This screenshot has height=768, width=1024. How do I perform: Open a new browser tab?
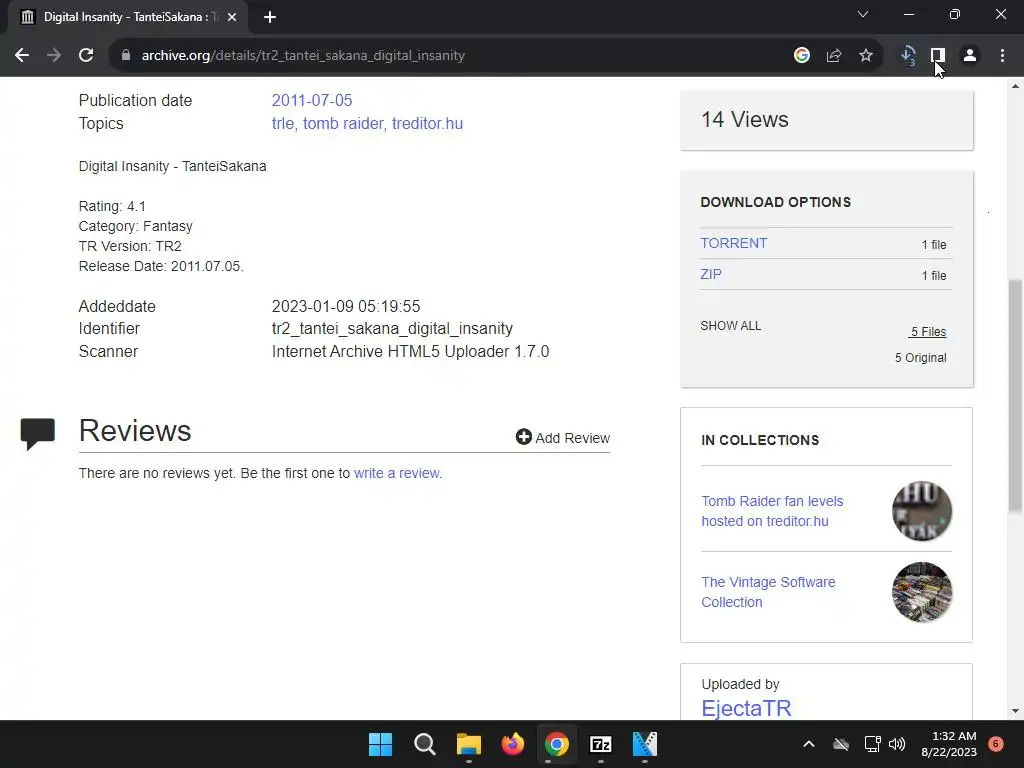pyautogui.click(x=270, y=17)
